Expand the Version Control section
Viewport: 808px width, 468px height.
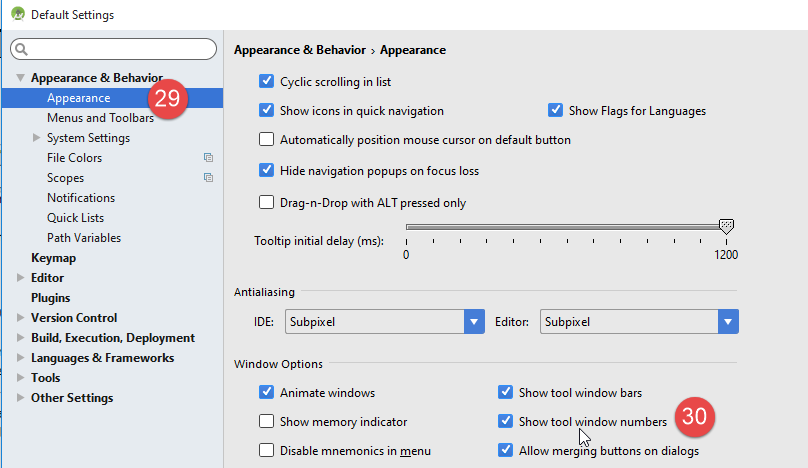pos(21,318)
